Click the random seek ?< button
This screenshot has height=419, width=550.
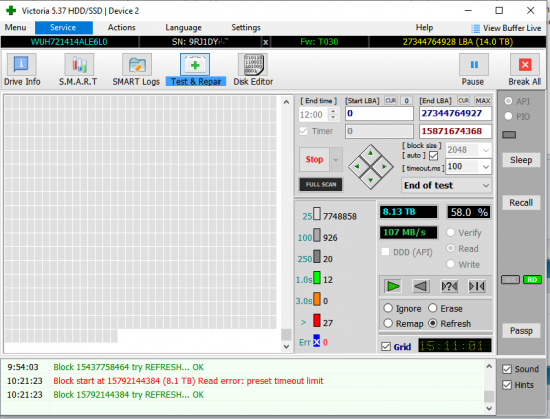449,286
